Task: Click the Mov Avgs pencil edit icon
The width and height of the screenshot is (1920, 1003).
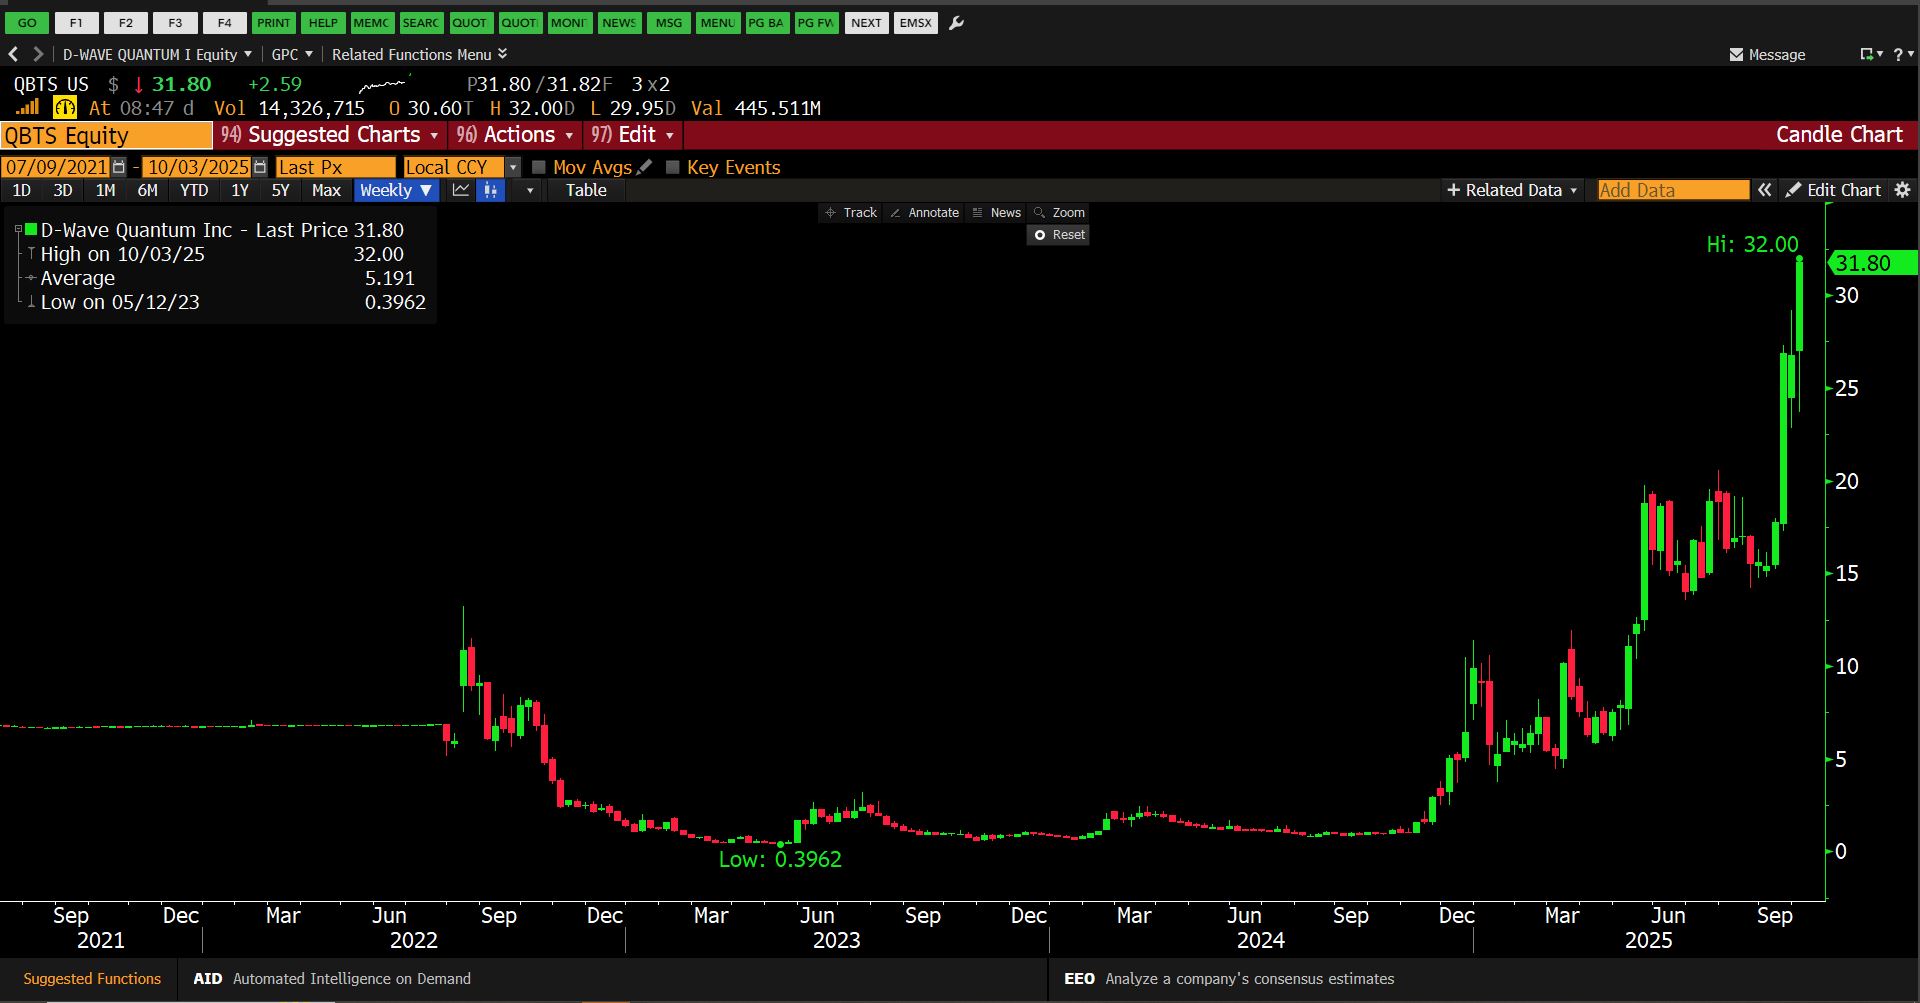Action: pyautogui.click(x=644, y=167)
